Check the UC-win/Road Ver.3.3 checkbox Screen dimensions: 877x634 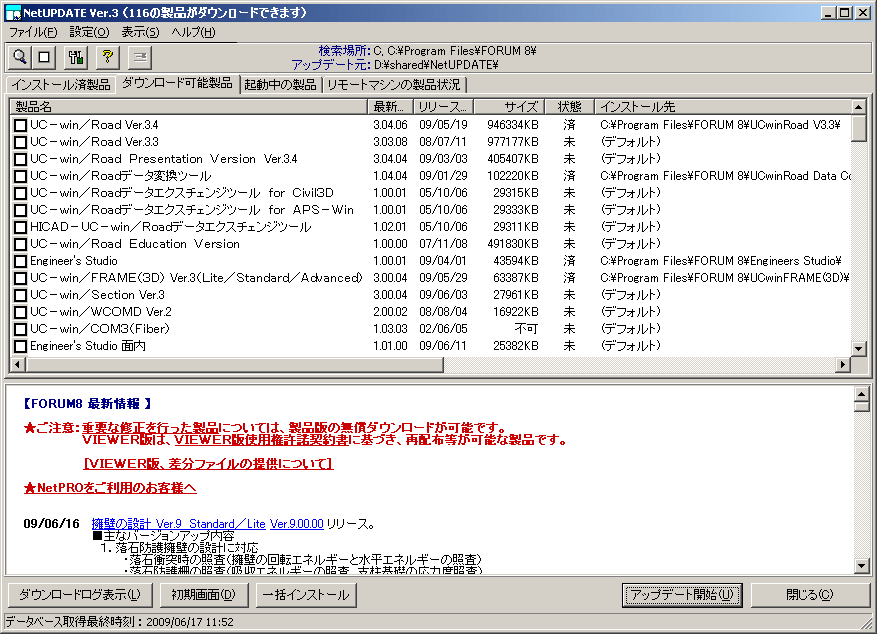pyautogui.click(x=21, y=142)
